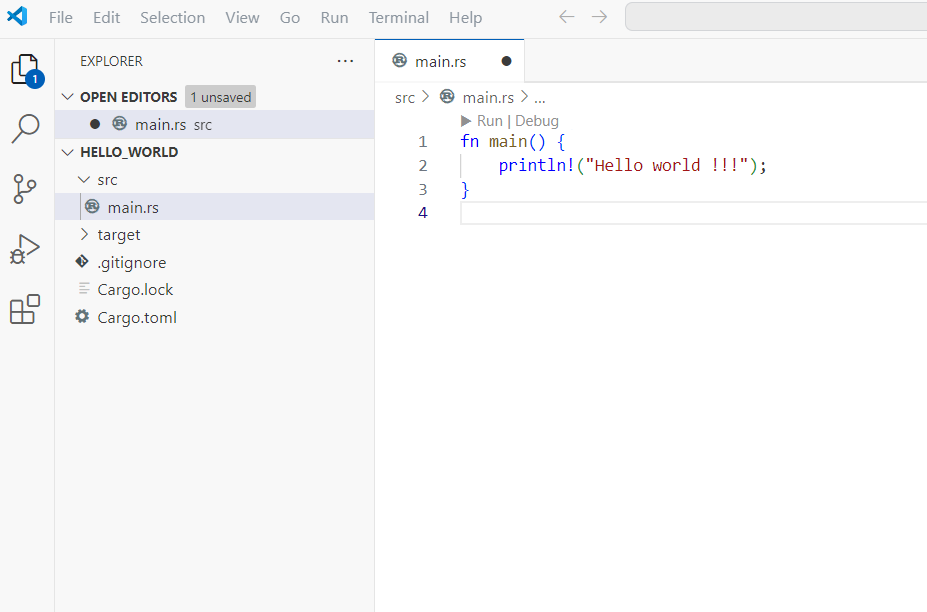The height and width of the screenshot is (612, 927).
Task: Open the Search view icon
Action: coord(25,128)
